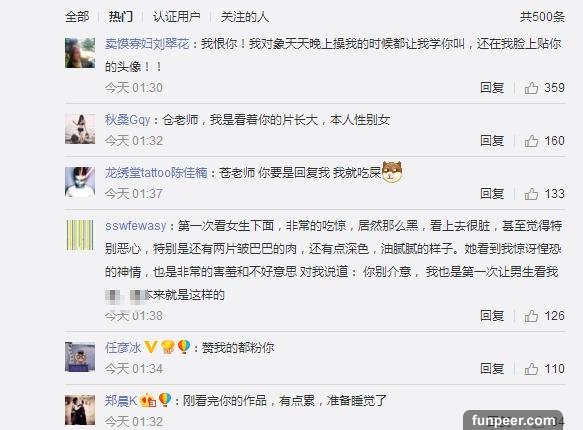
Task: Click the balloon icon beside 郑晨K
Action: pyautogui.click(x=165, y=400)
